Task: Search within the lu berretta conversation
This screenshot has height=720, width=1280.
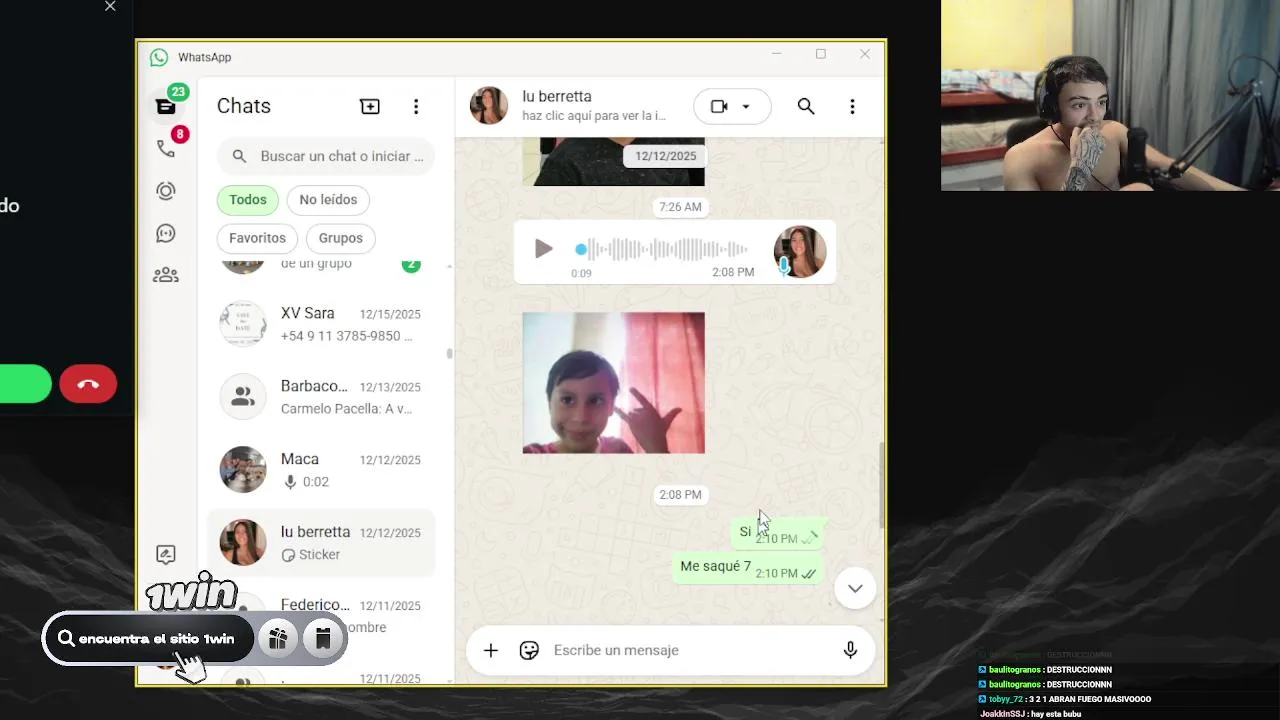Action: (x=806, y=106)
